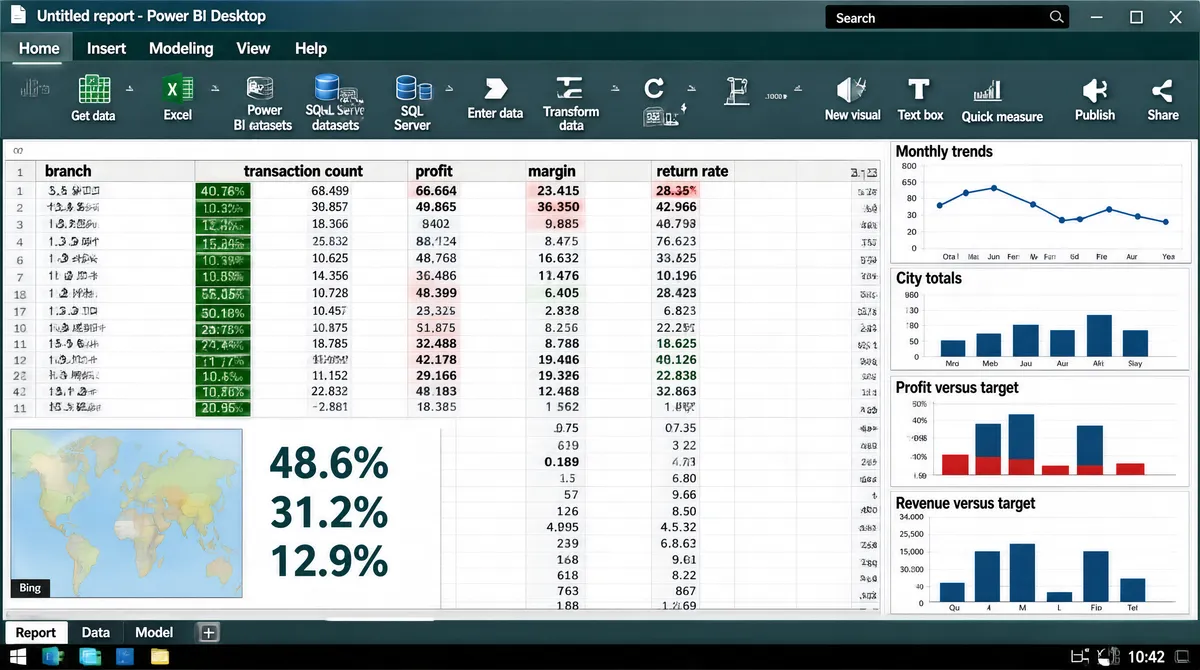Select the Report view tab

(36, 632)
